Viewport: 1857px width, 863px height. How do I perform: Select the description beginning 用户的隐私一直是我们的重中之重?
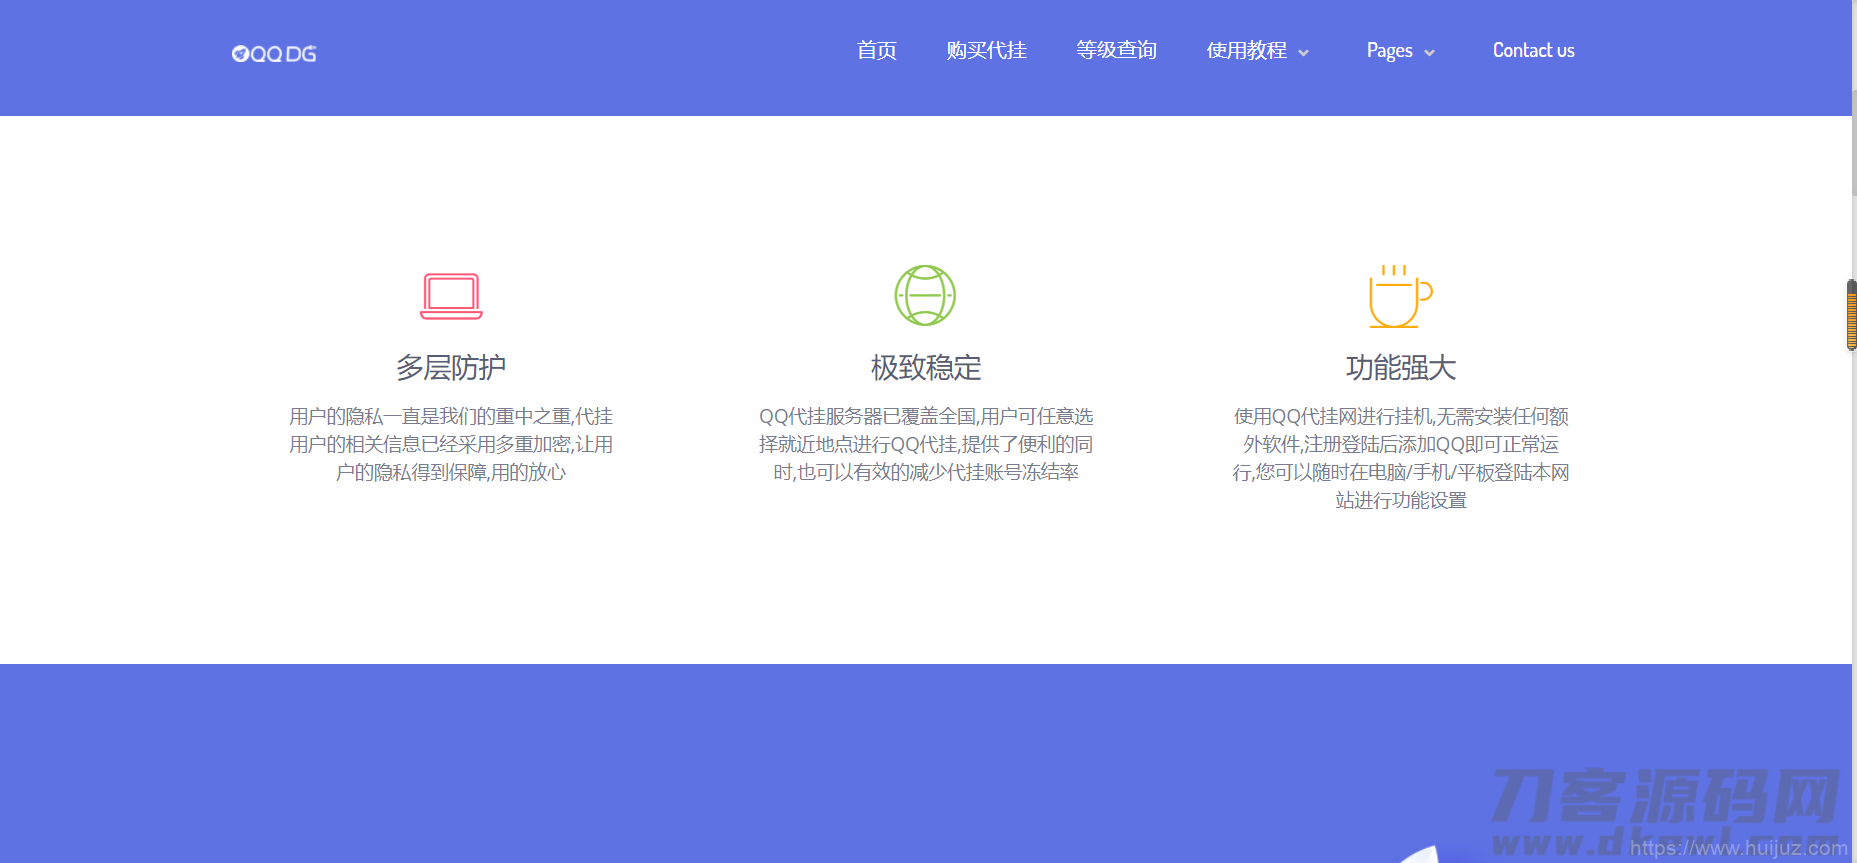[x=451, y=444]
